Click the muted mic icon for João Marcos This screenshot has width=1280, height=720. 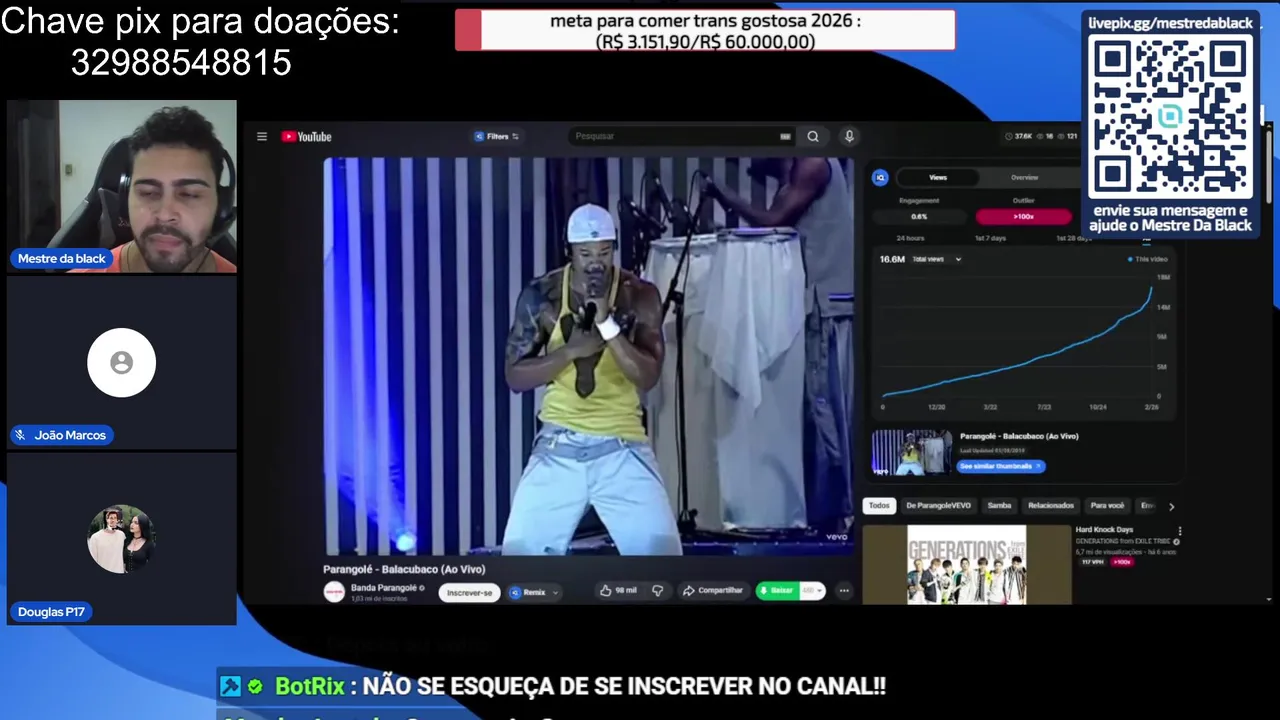tap(20, 435)
